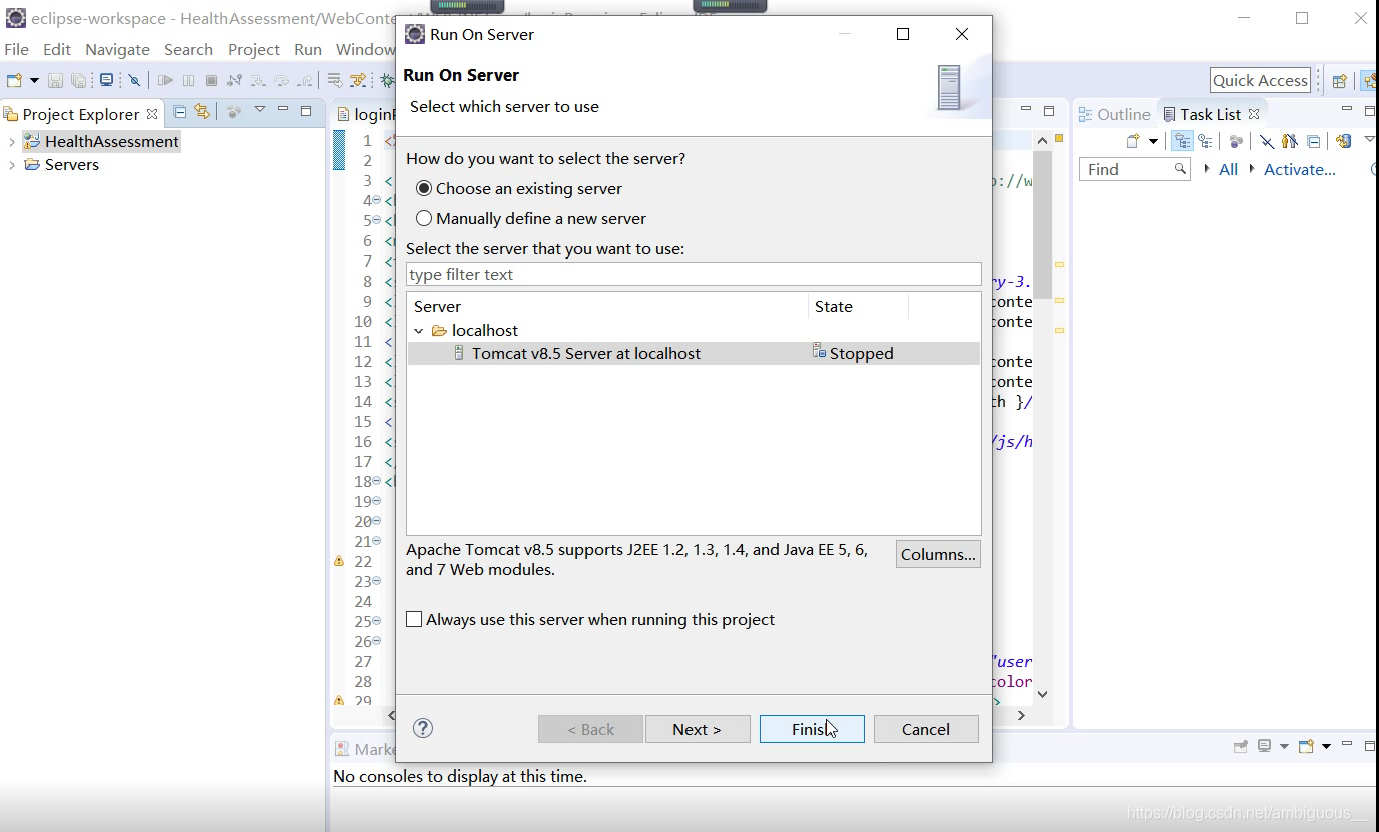
Task: Click the Use Step Filters icon
Action: point(358,80)
